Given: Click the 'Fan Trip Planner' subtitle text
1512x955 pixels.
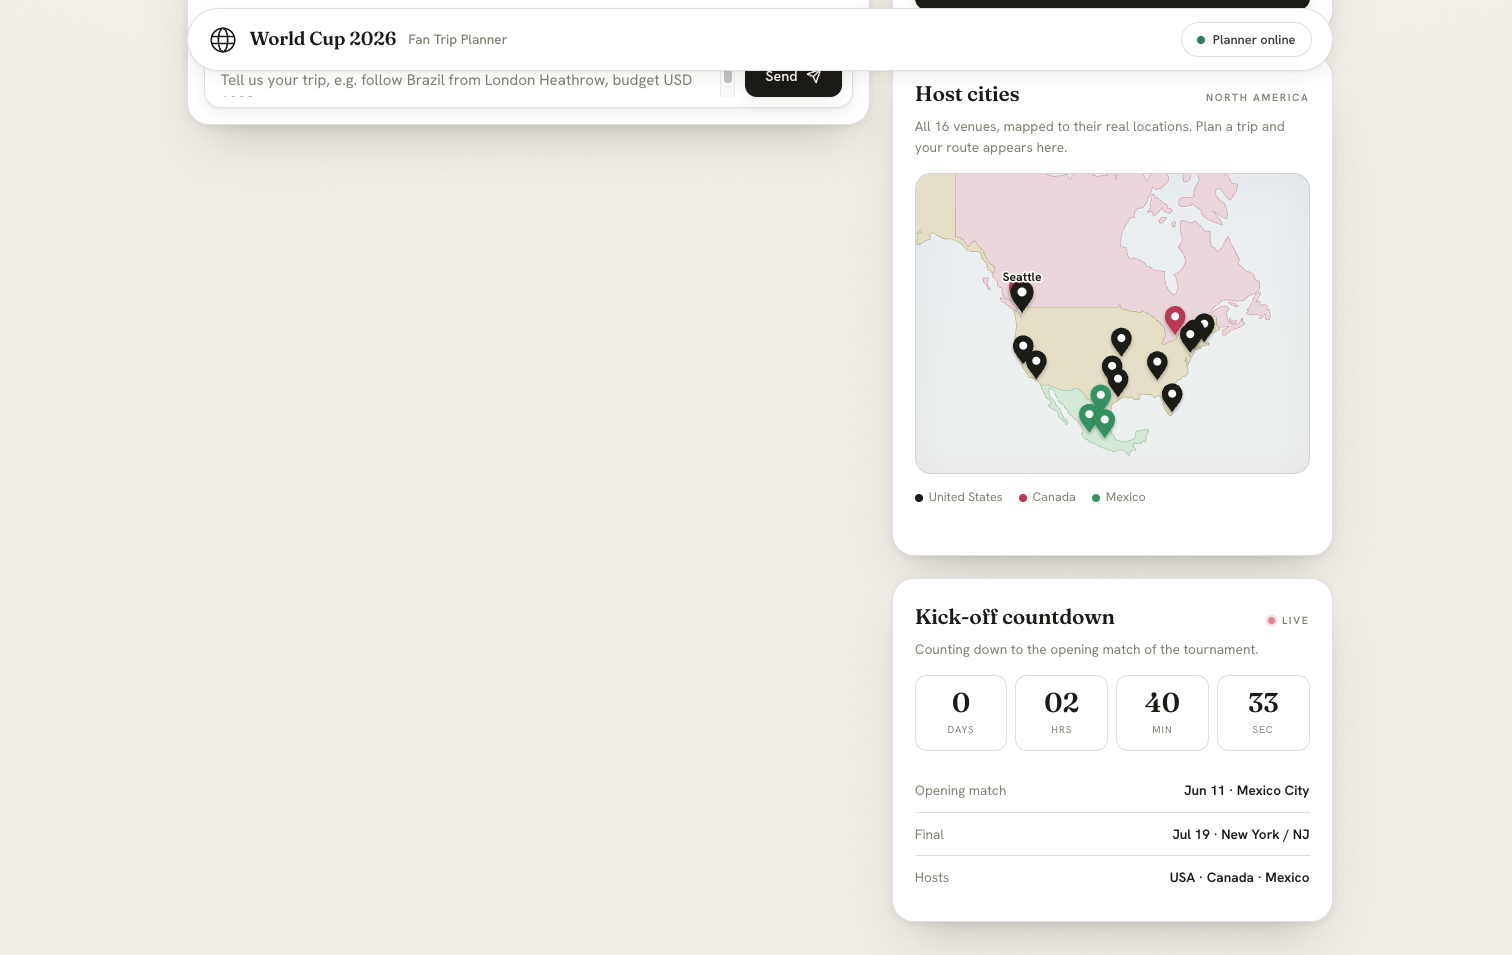Looking at the screenshot, I should (457, 40).
